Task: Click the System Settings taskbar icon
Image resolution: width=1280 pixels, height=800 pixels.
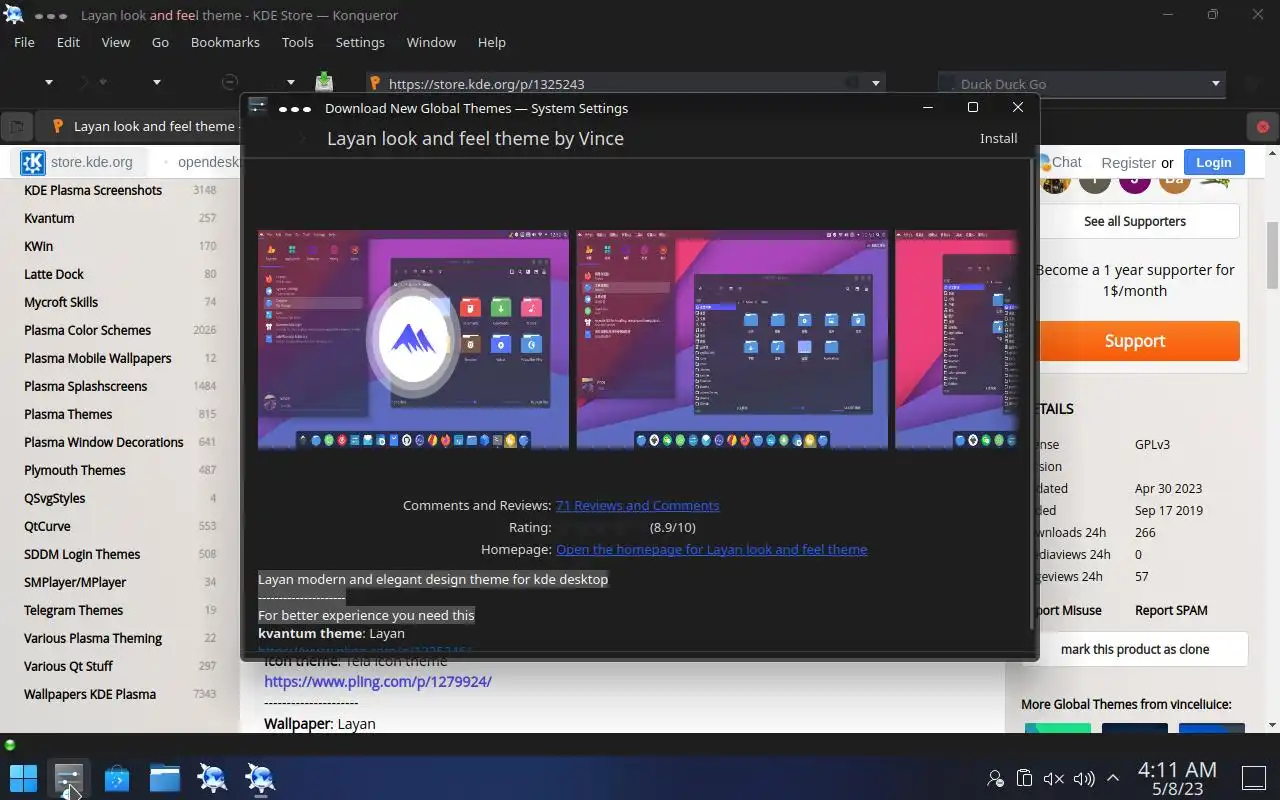Action: tap(69, 777)
